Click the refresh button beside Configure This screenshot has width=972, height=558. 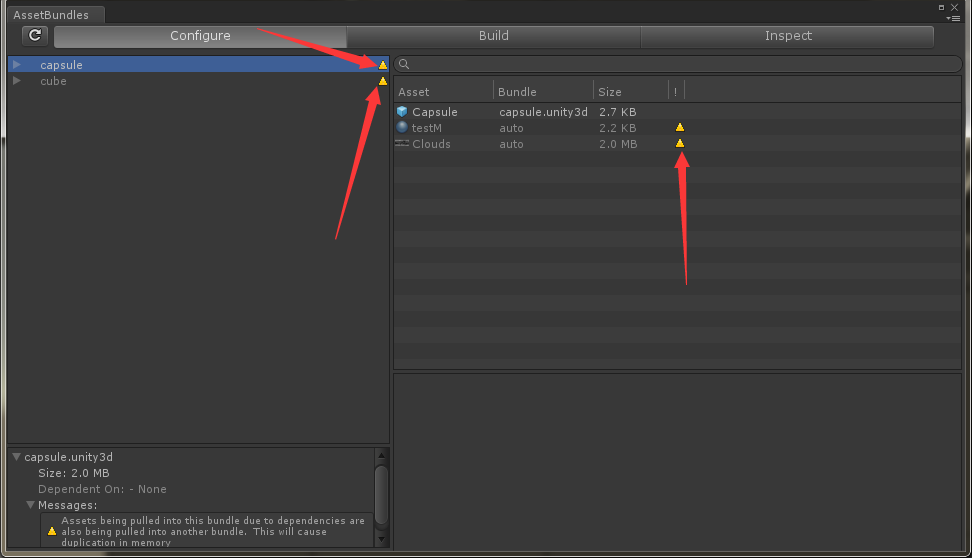(35, 36)
